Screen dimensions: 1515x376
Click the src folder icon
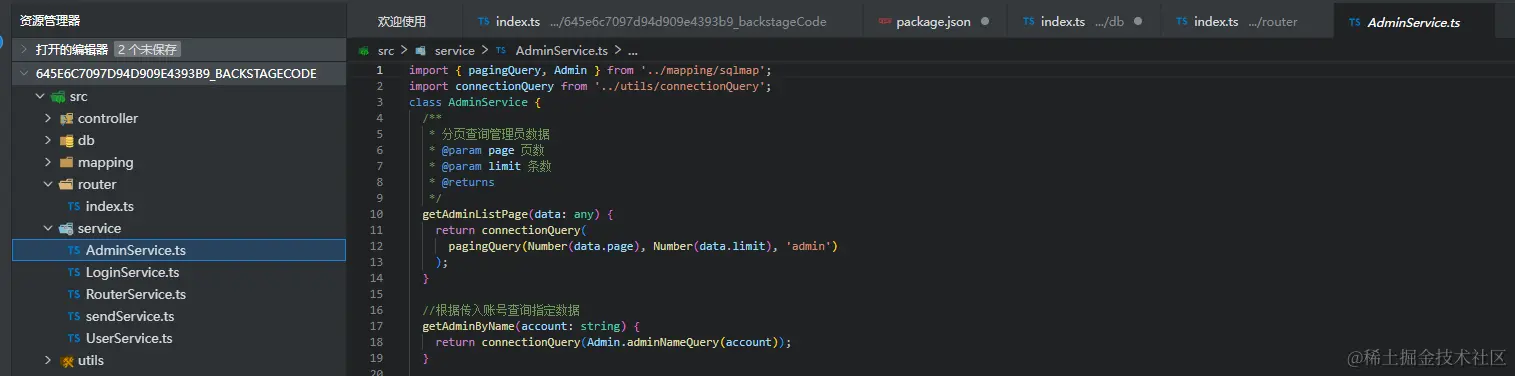pos(58,96)
